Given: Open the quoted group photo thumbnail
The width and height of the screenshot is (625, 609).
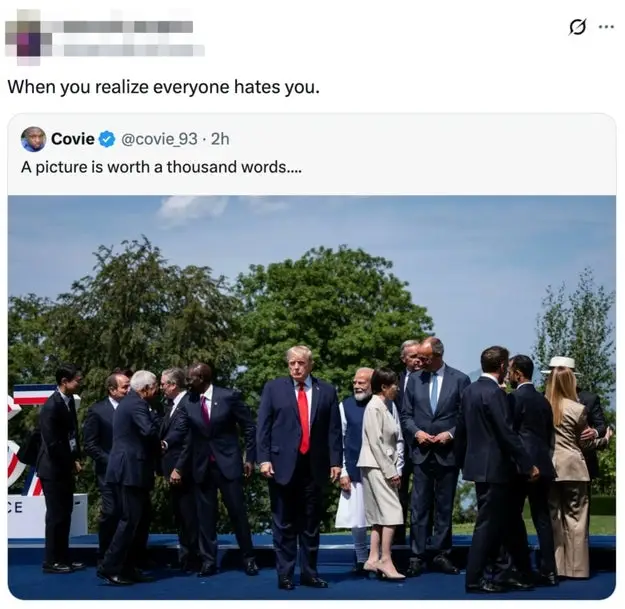Looking at the screenshot, I should click(312, 397).
